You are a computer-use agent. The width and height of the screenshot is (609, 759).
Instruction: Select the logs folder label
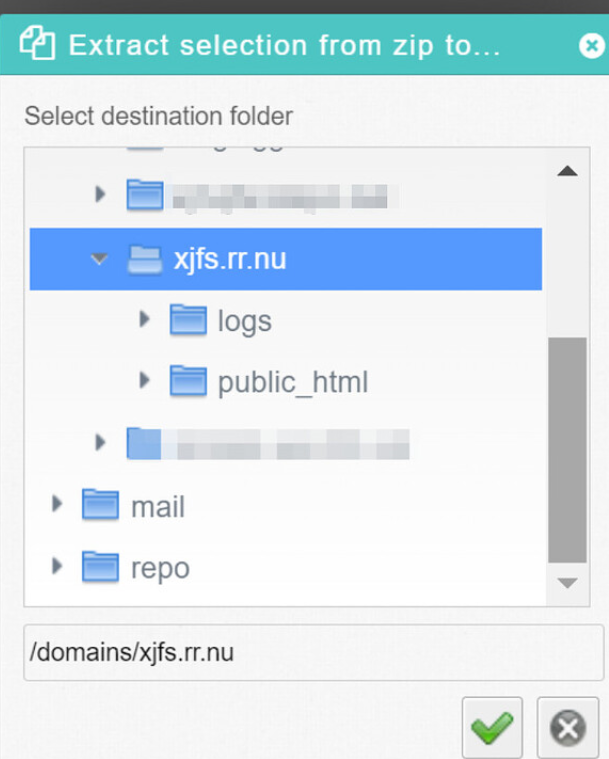coord(244,321)
